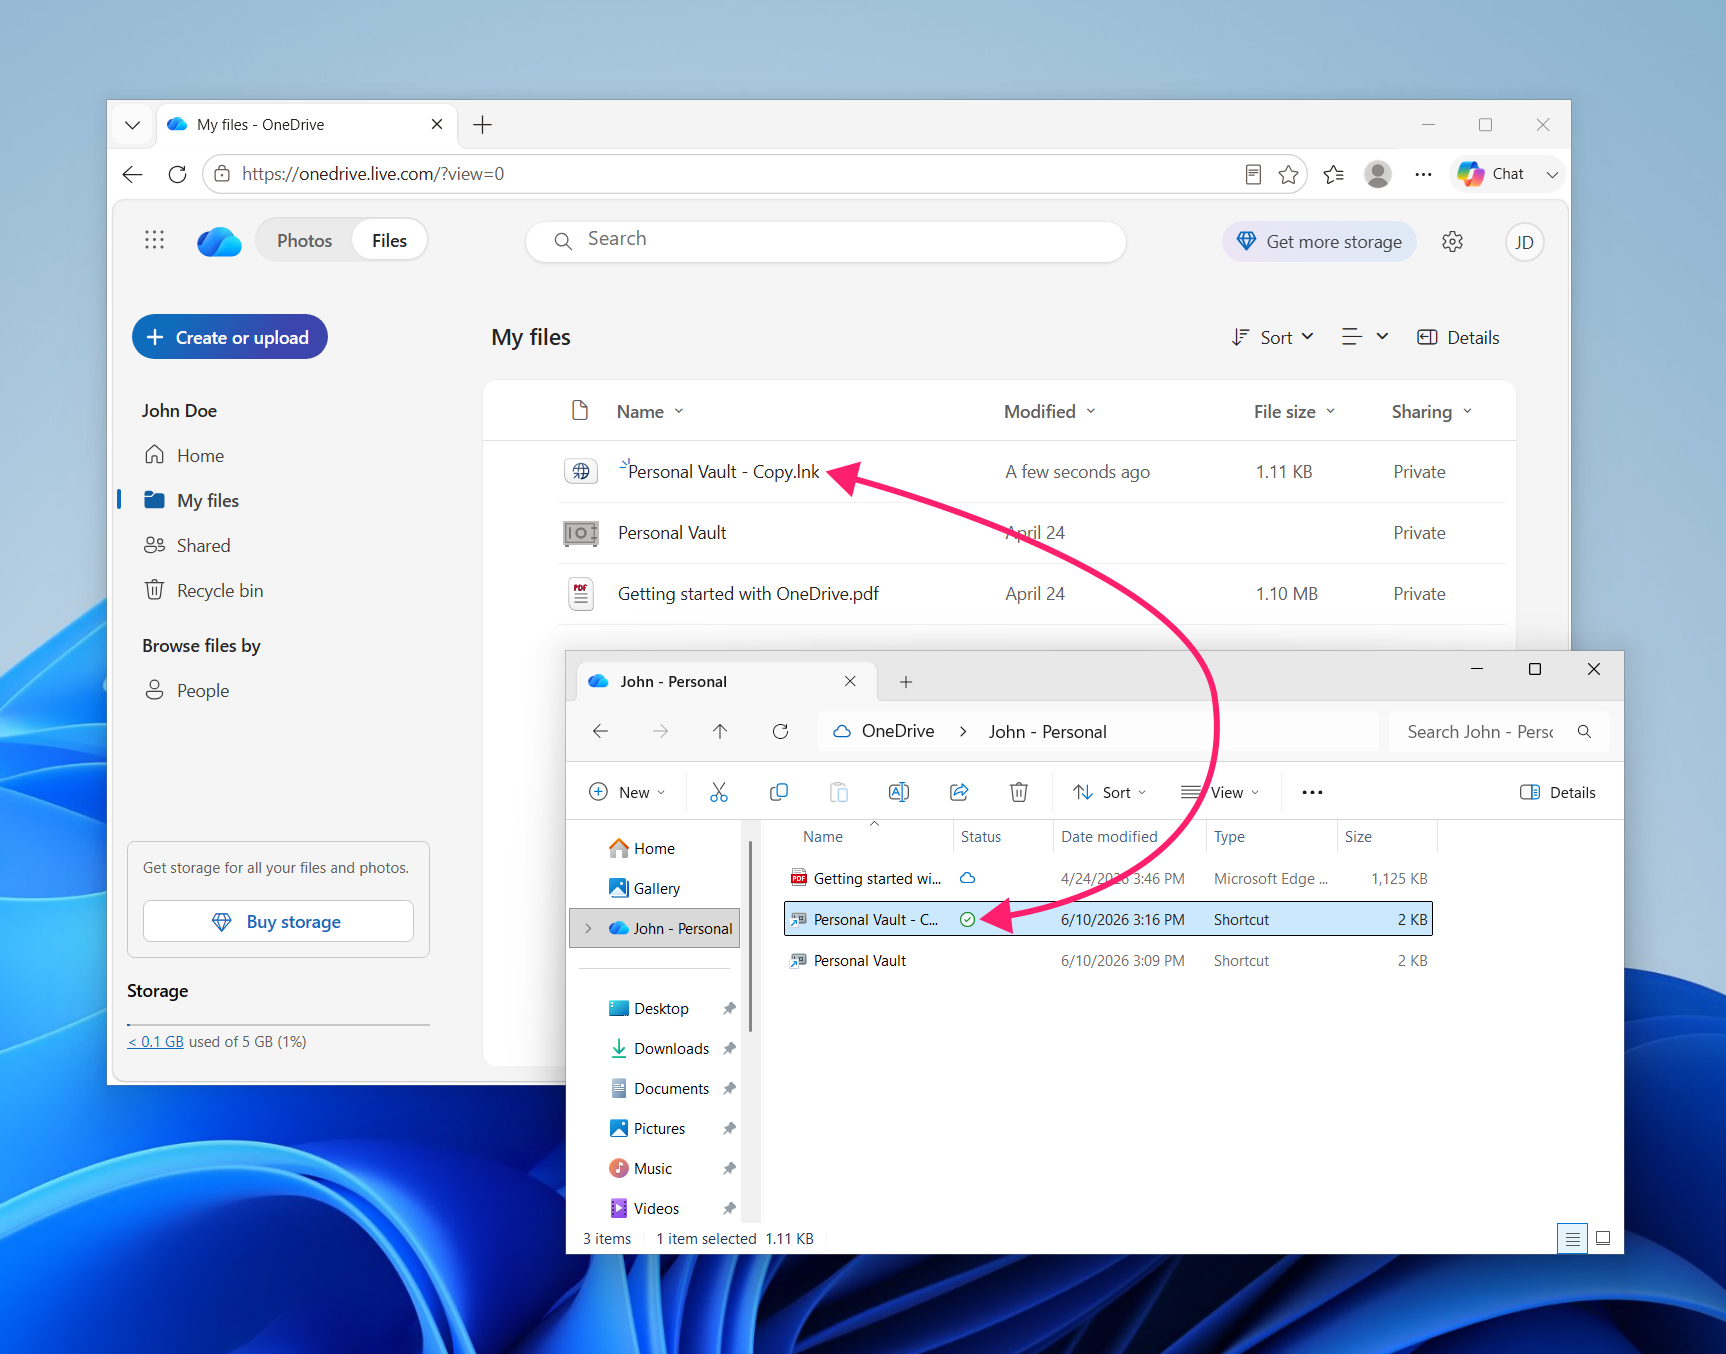Open the Sort dropdown in File Explorer
The width and height of the screenshot is (1726, 1354).
tap(1109, 792)
